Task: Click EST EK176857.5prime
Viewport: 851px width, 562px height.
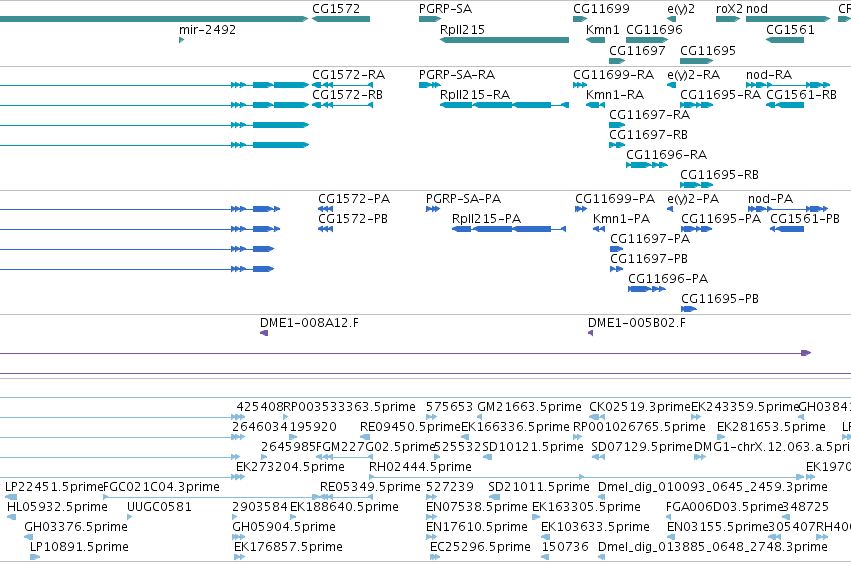Action: (x=288, y=547)
